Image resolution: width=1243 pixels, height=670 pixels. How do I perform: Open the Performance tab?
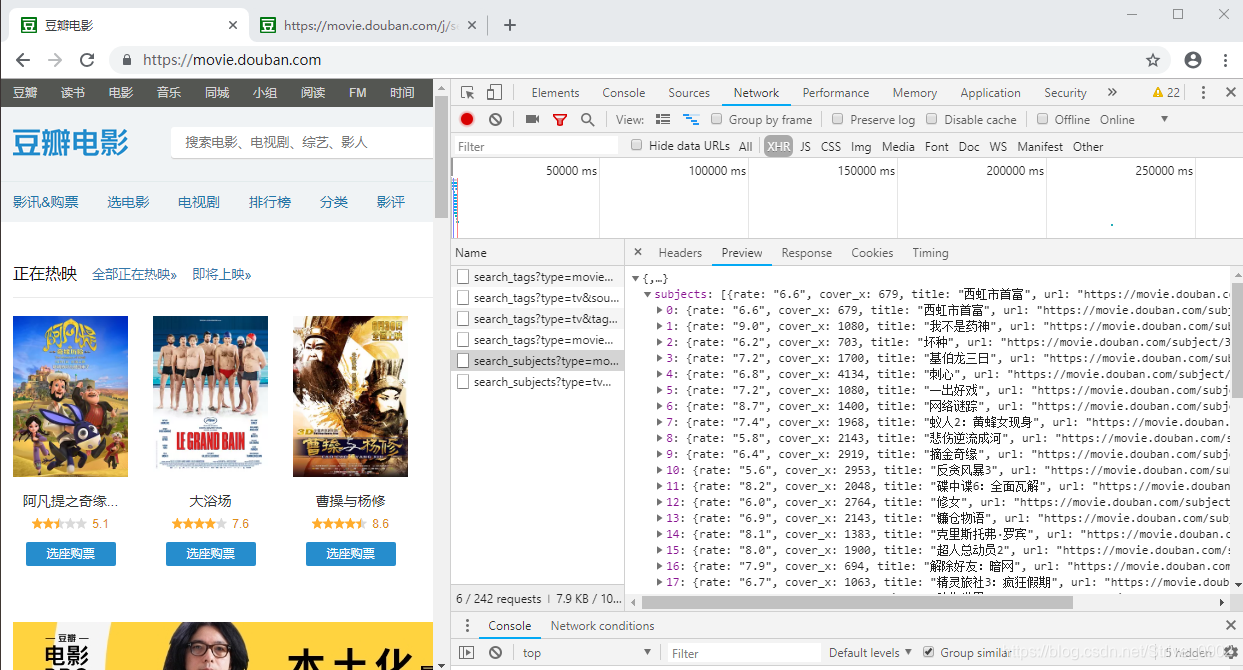point(836,92)
